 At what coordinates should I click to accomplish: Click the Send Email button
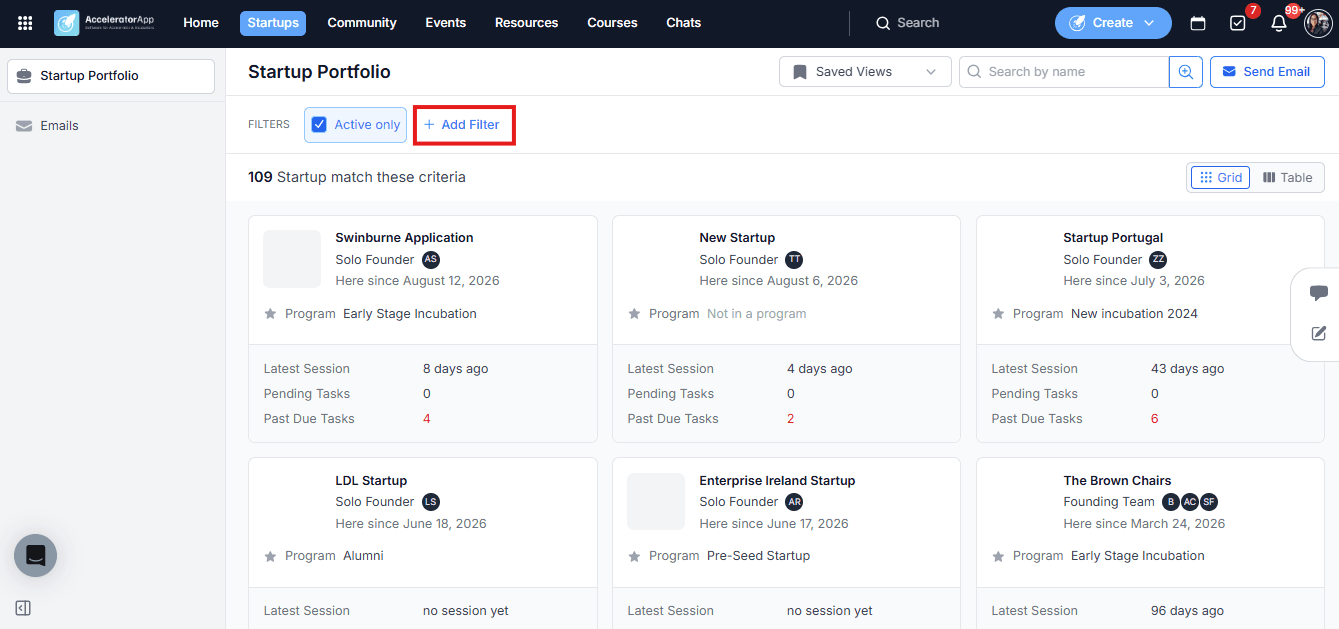[x=1267, y=72]
